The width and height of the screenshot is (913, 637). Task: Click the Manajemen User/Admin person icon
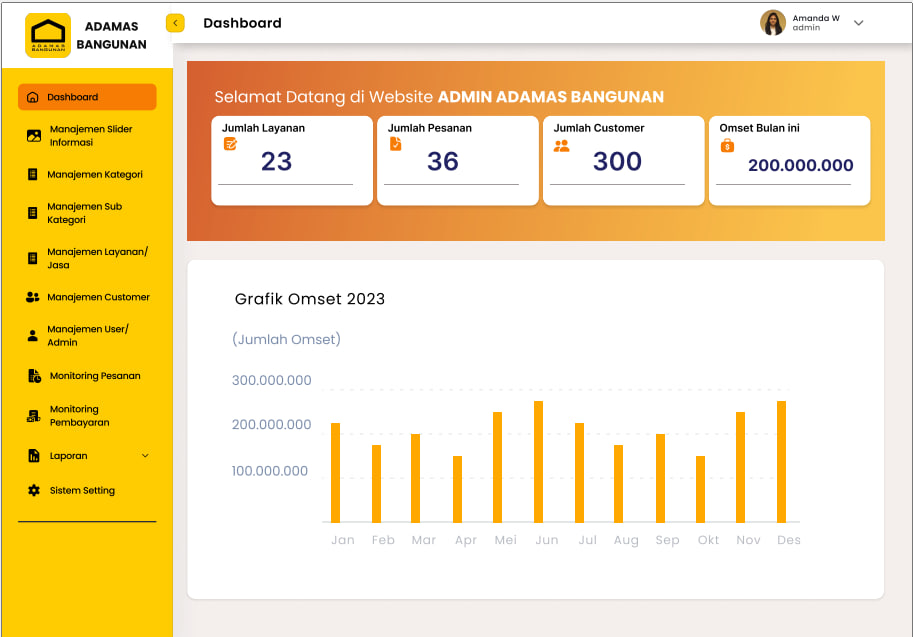(33, 336)
